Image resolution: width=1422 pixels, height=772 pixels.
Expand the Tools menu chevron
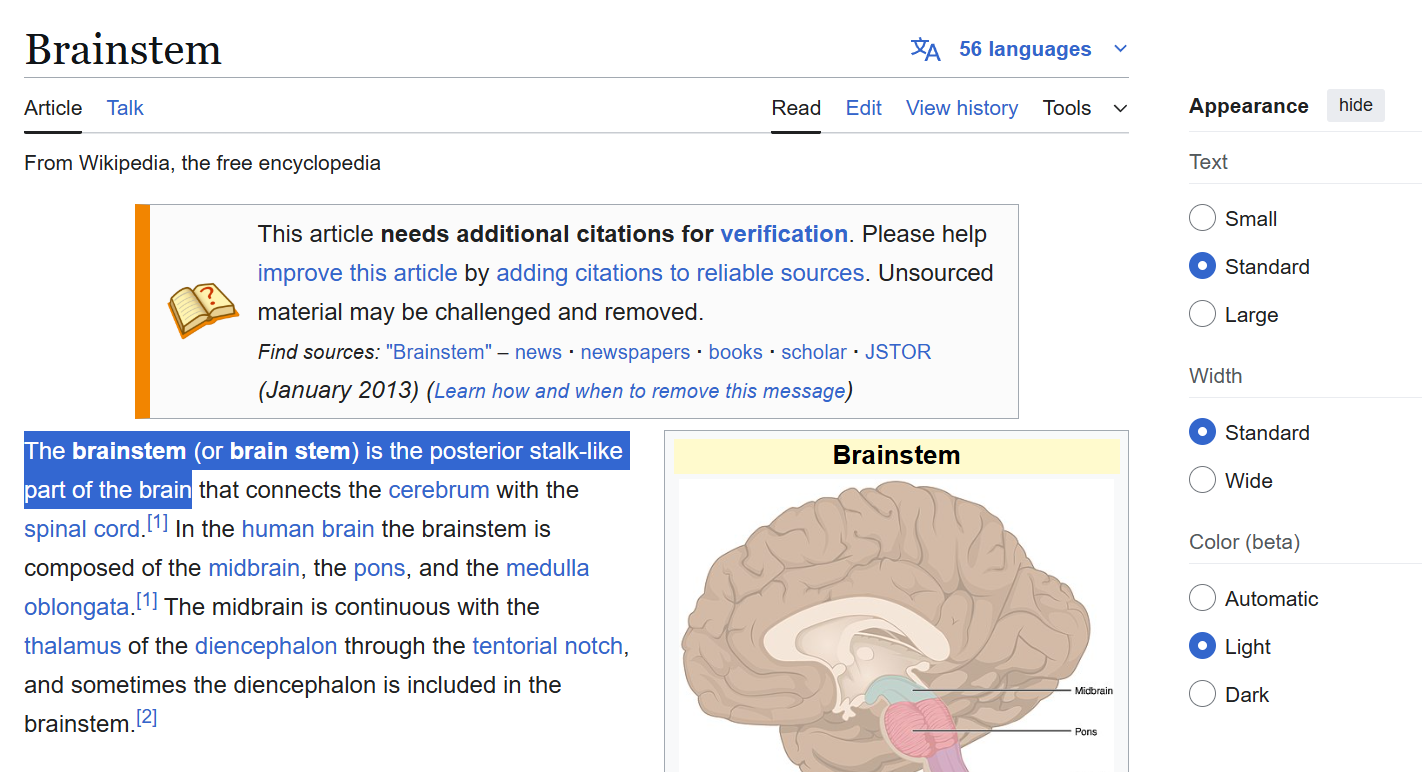pos(1120,108)
